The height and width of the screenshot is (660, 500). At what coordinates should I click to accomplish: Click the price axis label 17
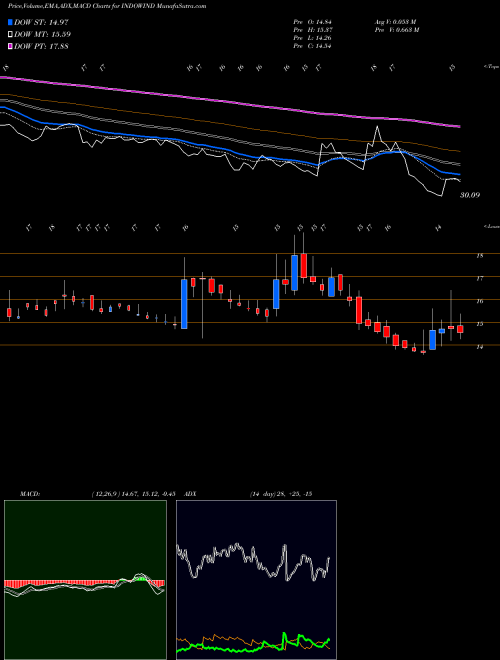pos(479,278)
